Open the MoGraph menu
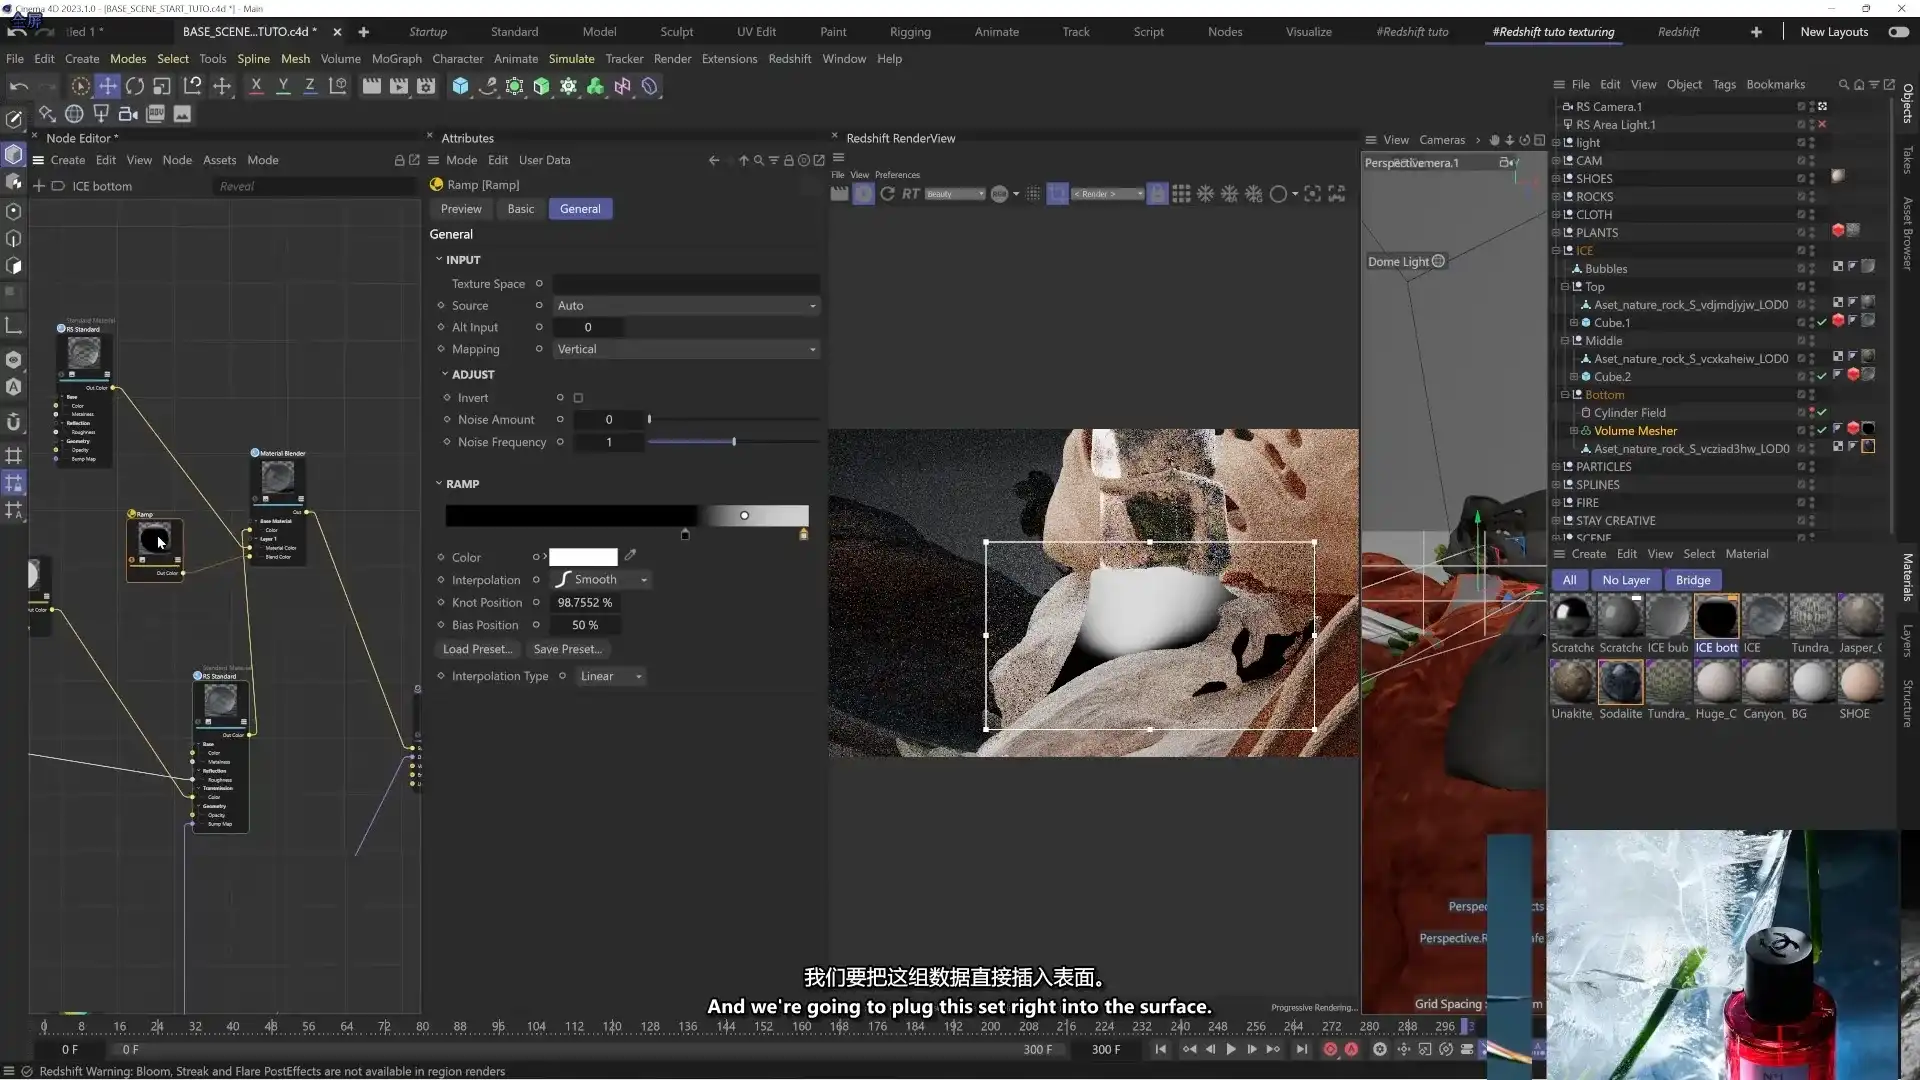 coord(396,58)
